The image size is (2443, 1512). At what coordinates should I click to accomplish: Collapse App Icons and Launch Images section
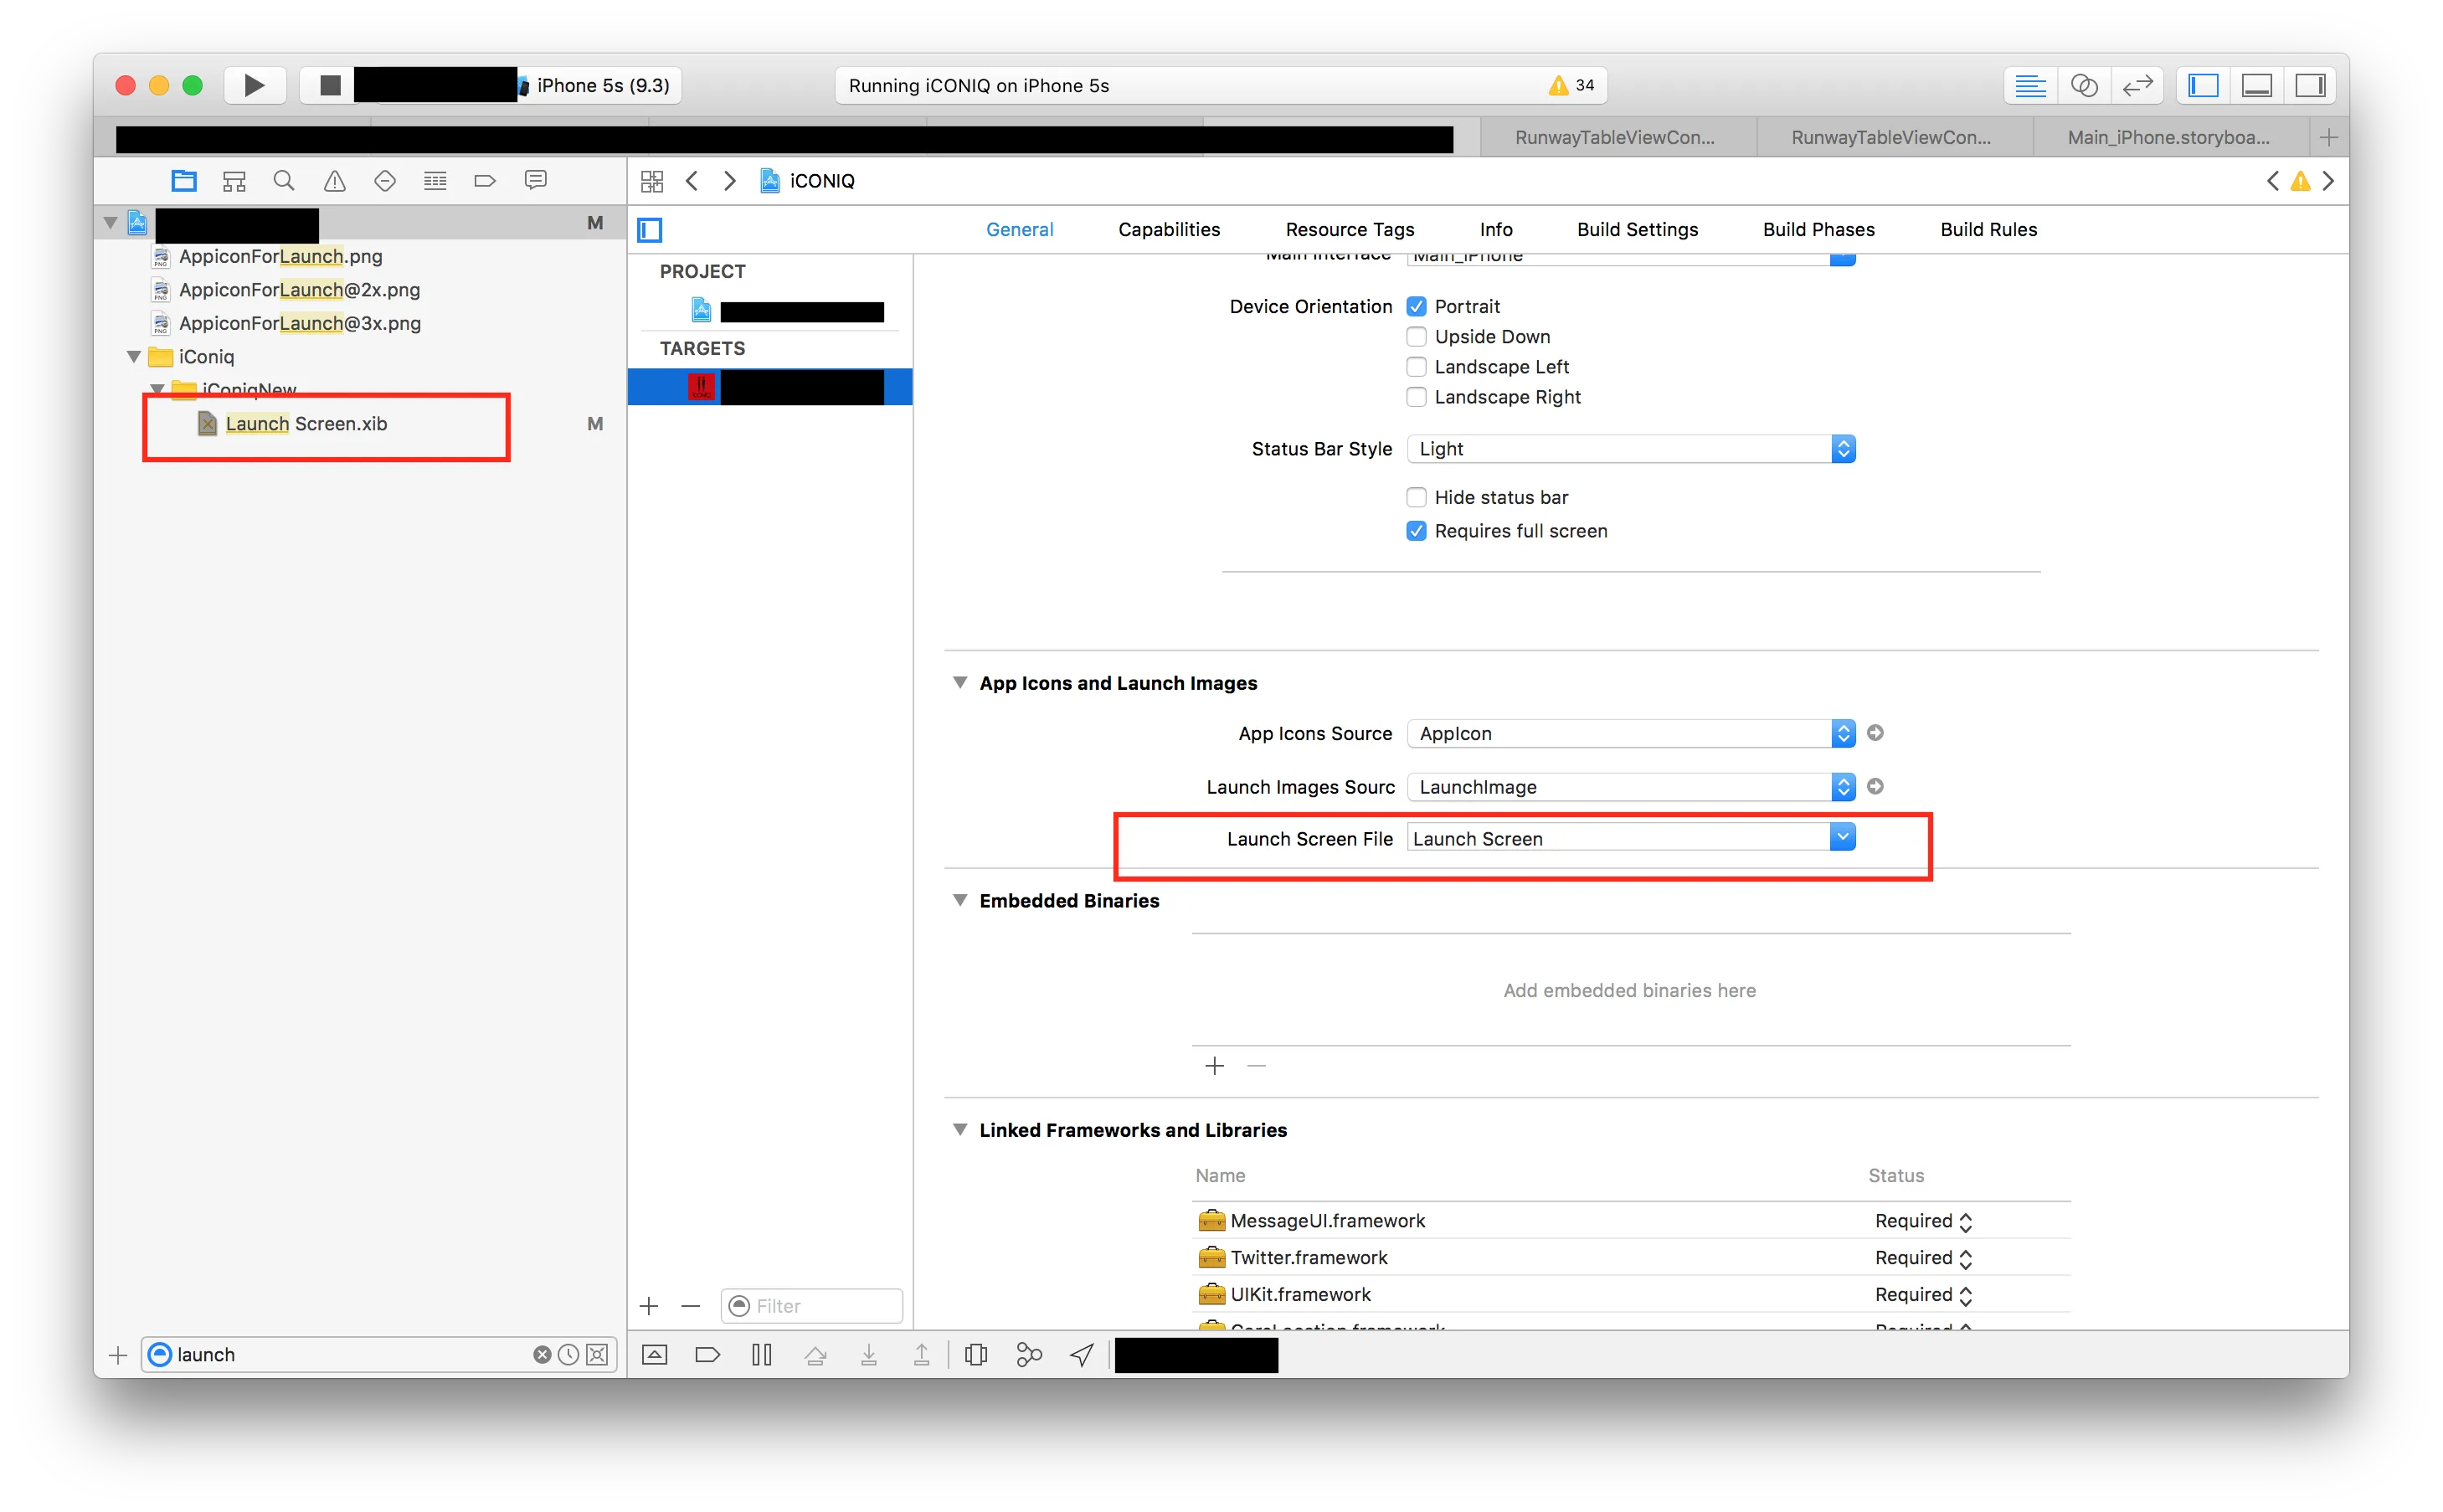(960, 683)
